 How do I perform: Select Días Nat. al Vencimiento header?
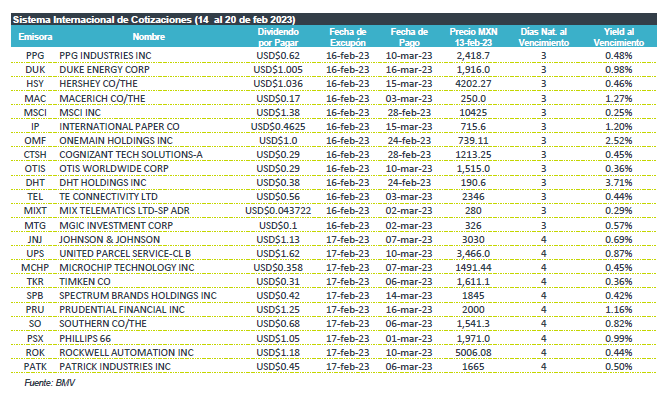click(544, 37)
